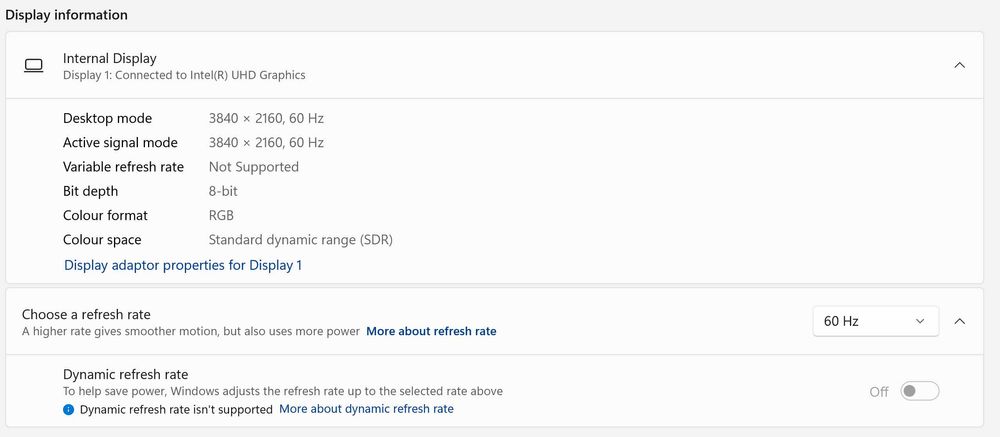Open the More about refresh rate link
The height and width of the screenshot is (437, 1000).
[431, 331]
